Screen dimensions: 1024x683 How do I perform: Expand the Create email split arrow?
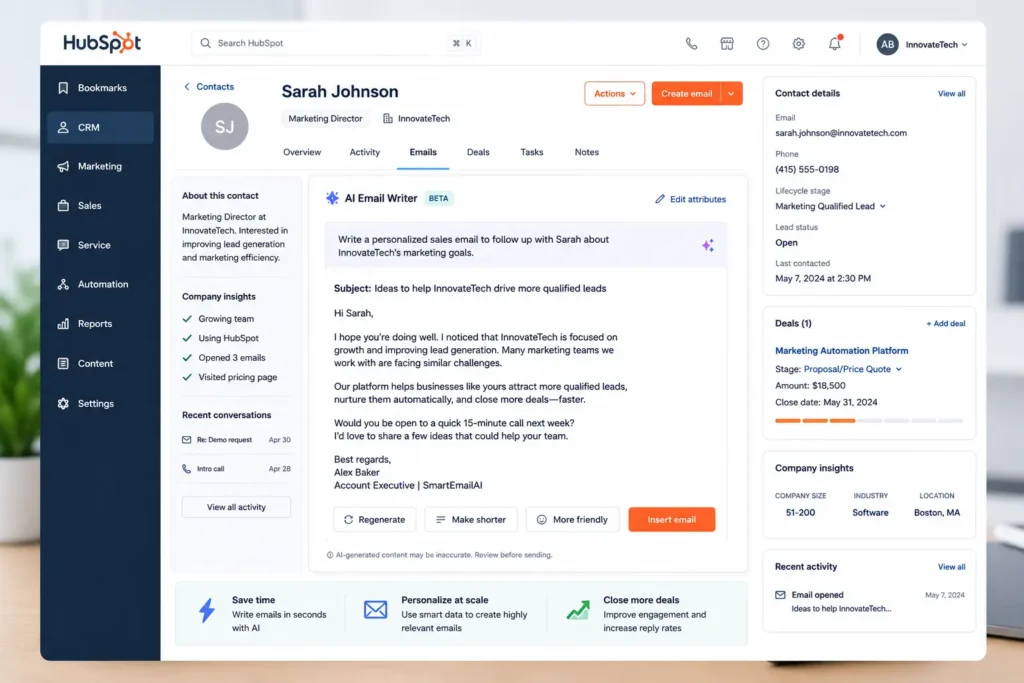(x=731, y=93)
